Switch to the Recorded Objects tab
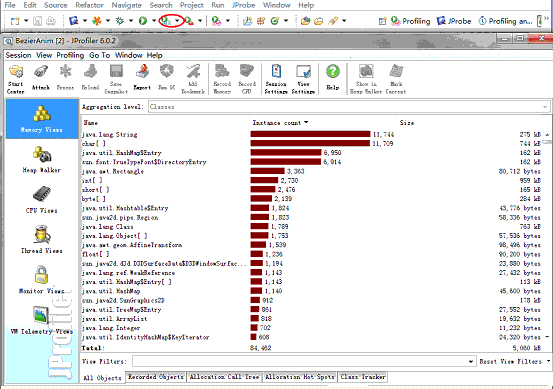The image size is (553, 389). [x=156, y=377]
